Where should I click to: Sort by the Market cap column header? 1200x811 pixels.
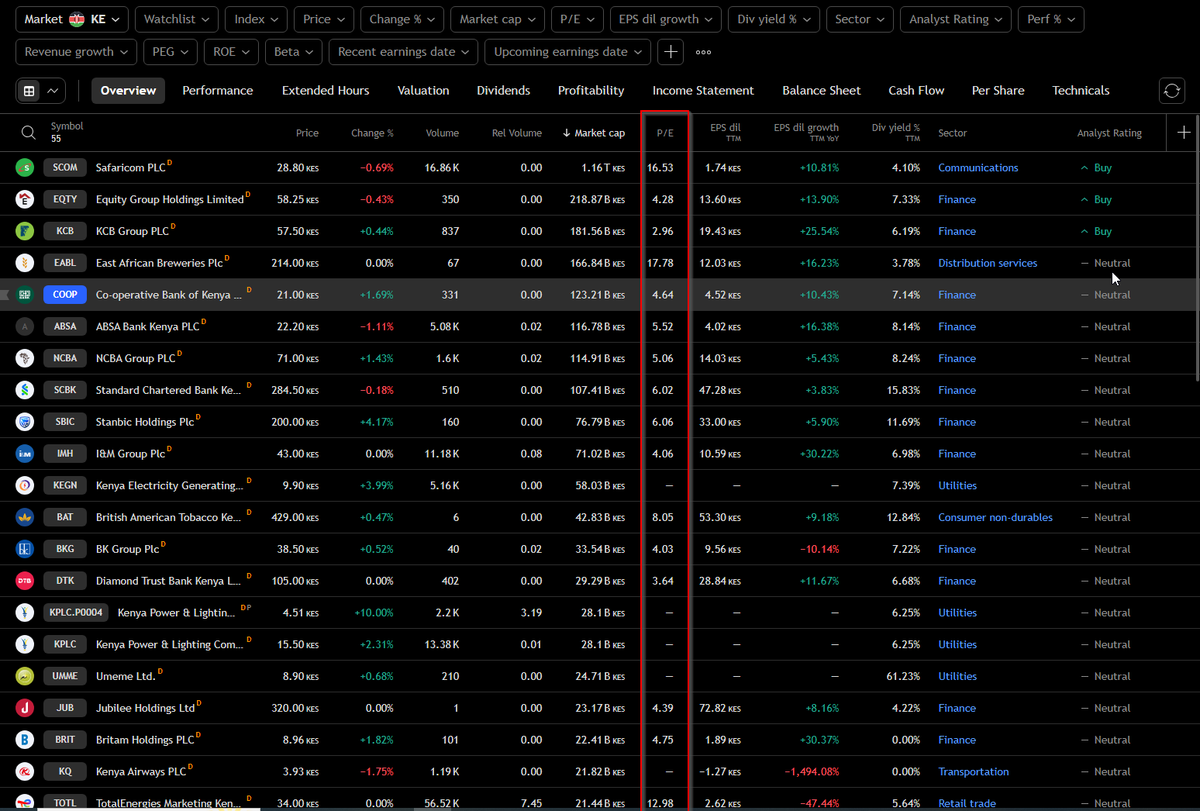tap(594, 133)
